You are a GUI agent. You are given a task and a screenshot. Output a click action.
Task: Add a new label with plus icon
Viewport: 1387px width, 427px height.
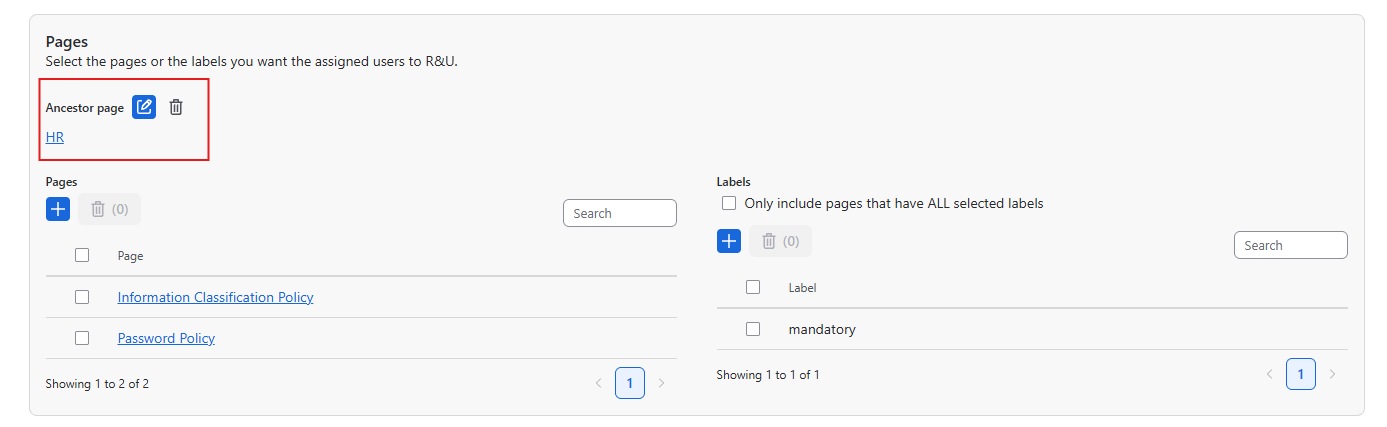(729, 241)
